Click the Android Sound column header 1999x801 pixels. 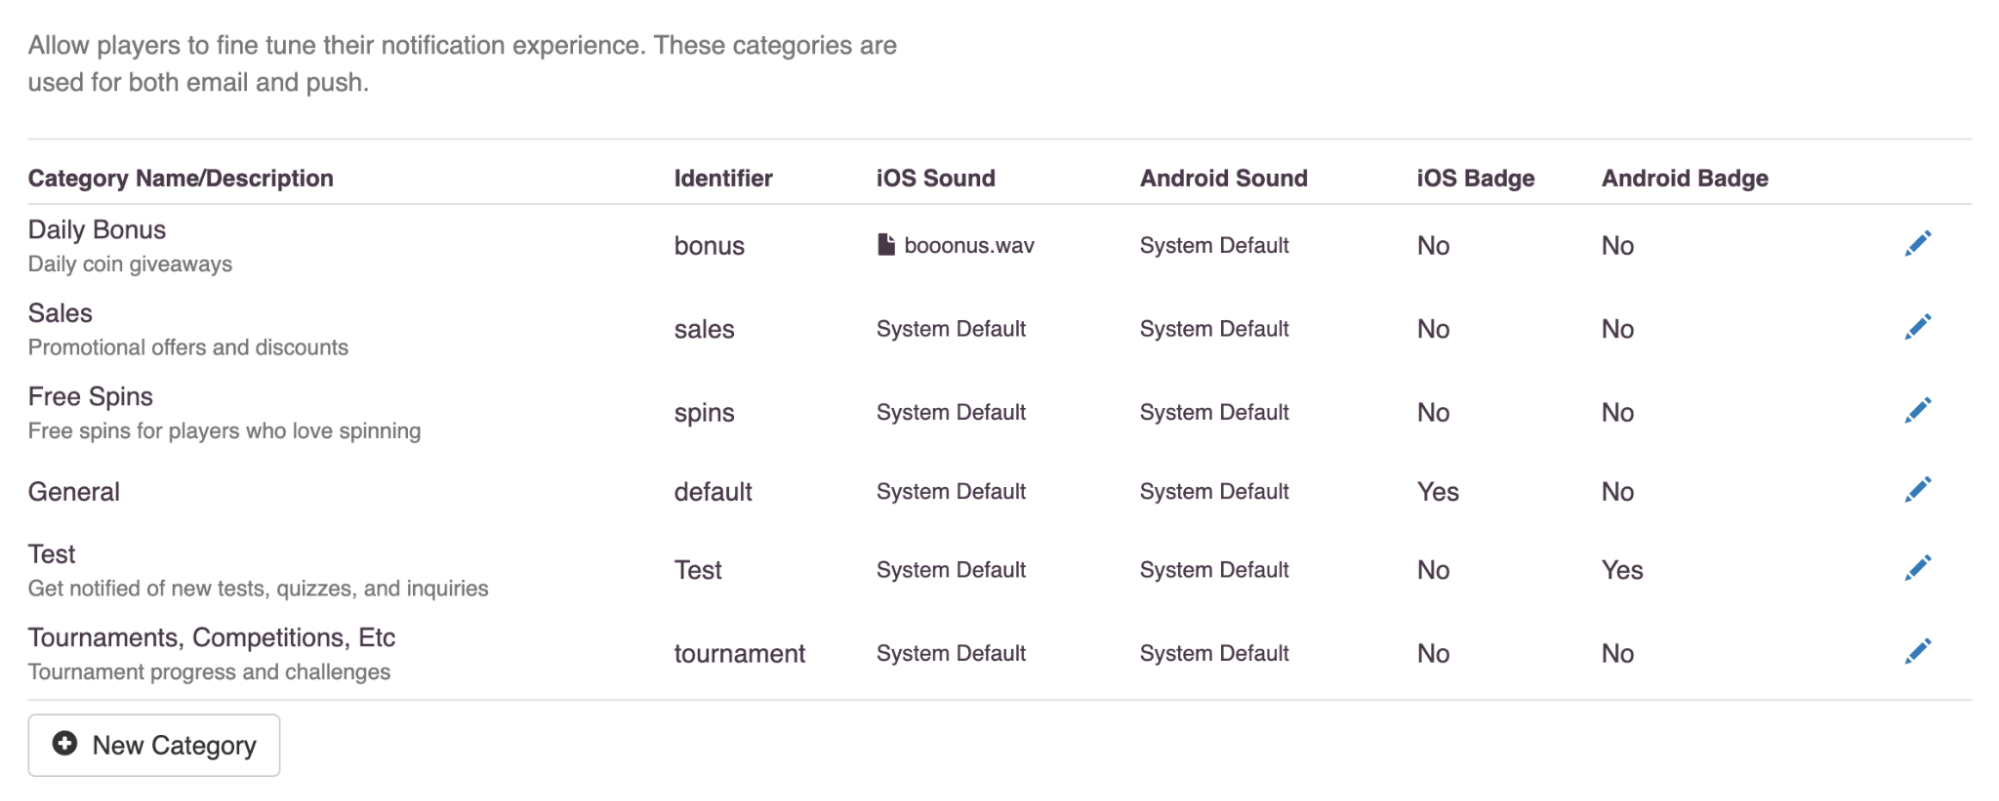click(1223, 178)
